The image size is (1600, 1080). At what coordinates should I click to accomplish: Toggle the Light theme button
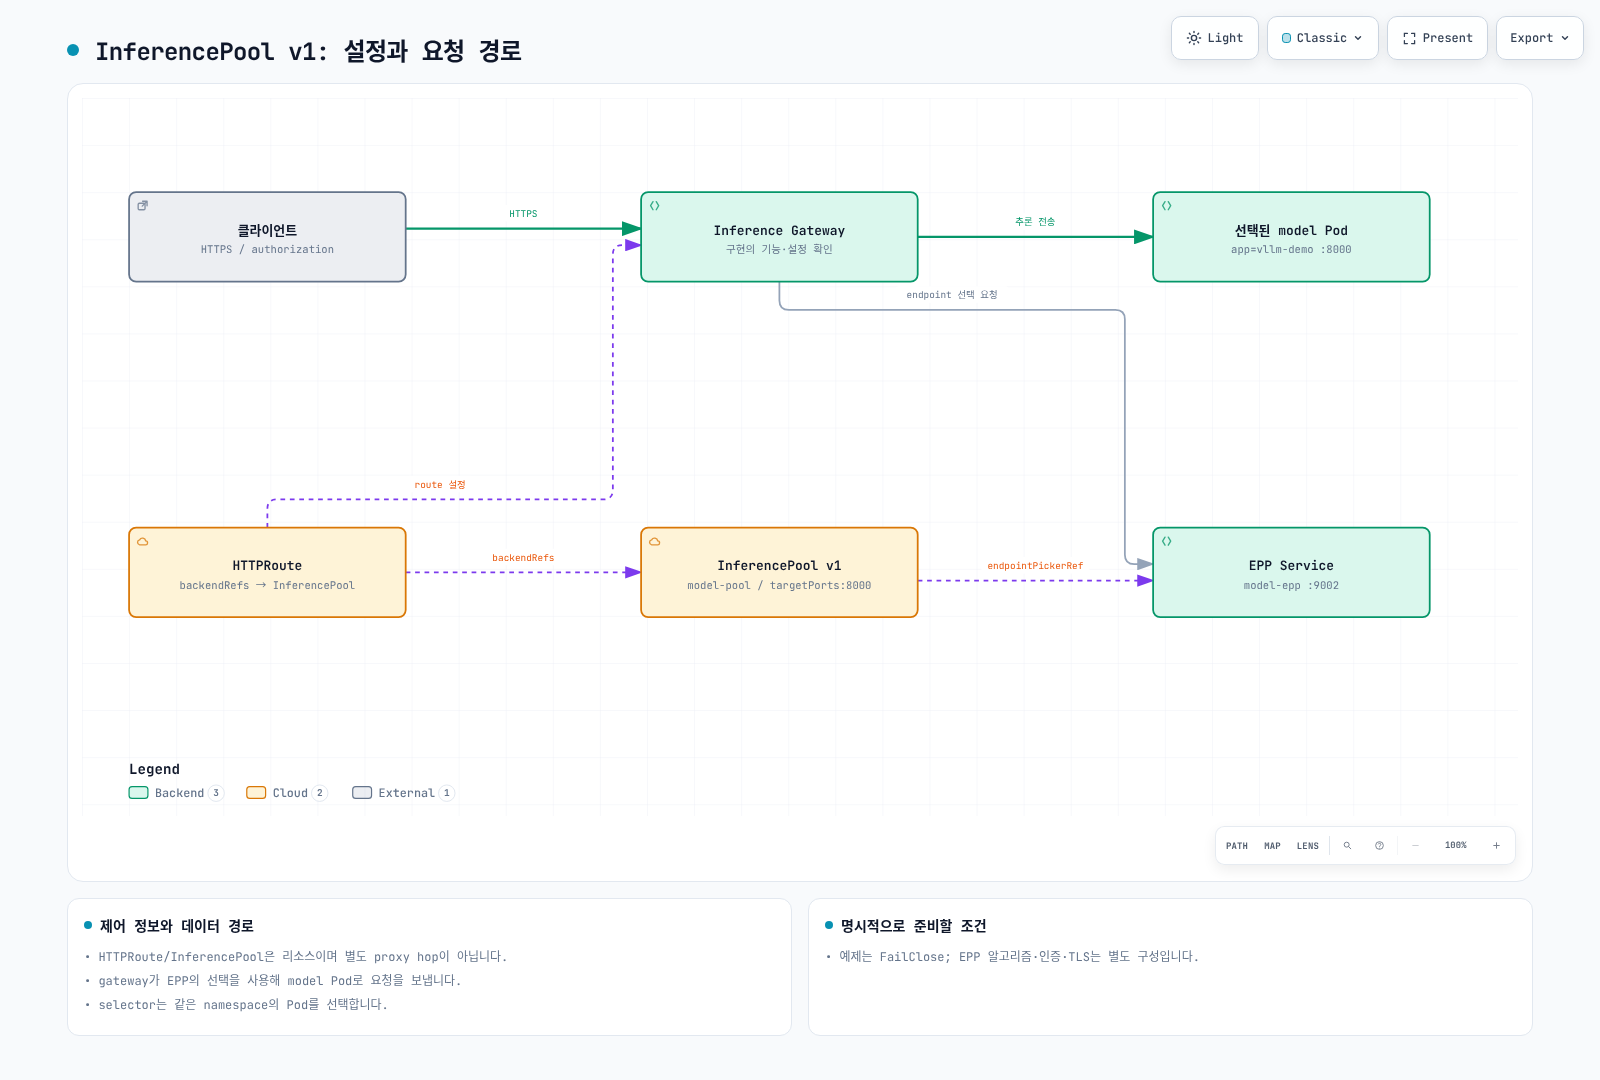(1215, 38)
